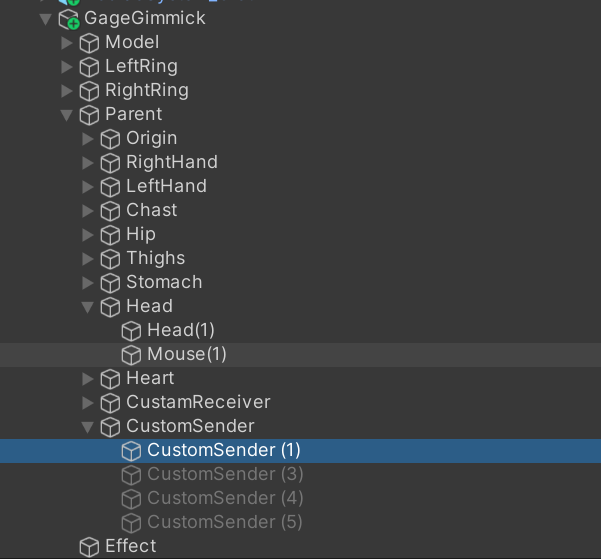The width and height of the screenshot is (601, 559).
Task: Collapse the GageGimmick hierarchy
Action: click(46, 19)
